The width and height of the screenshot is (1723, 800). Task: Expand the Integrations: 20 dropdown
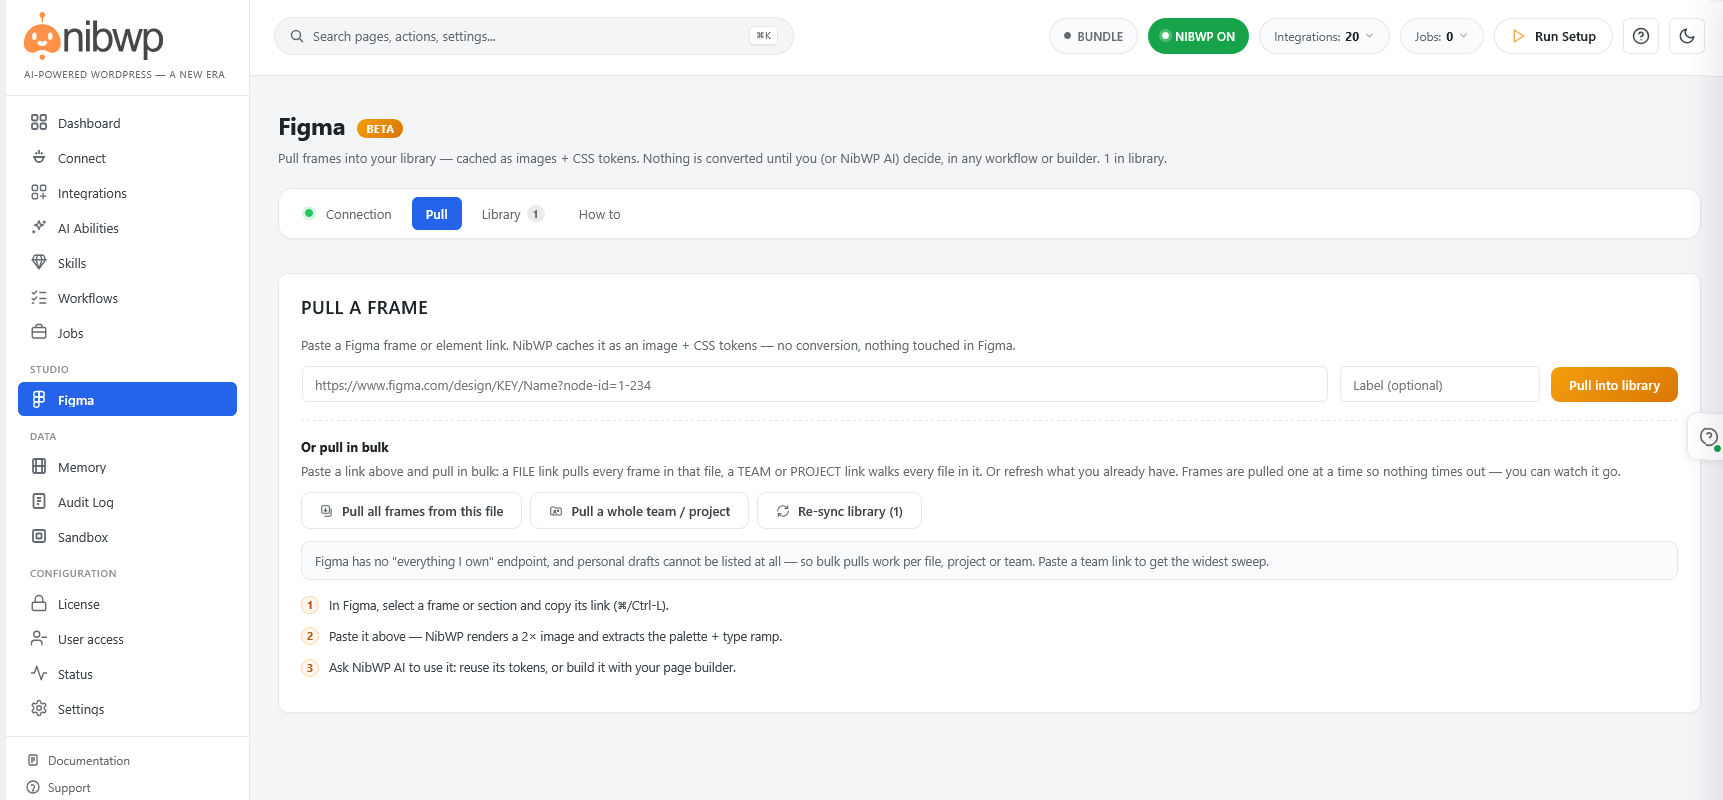pos(1324,36)
